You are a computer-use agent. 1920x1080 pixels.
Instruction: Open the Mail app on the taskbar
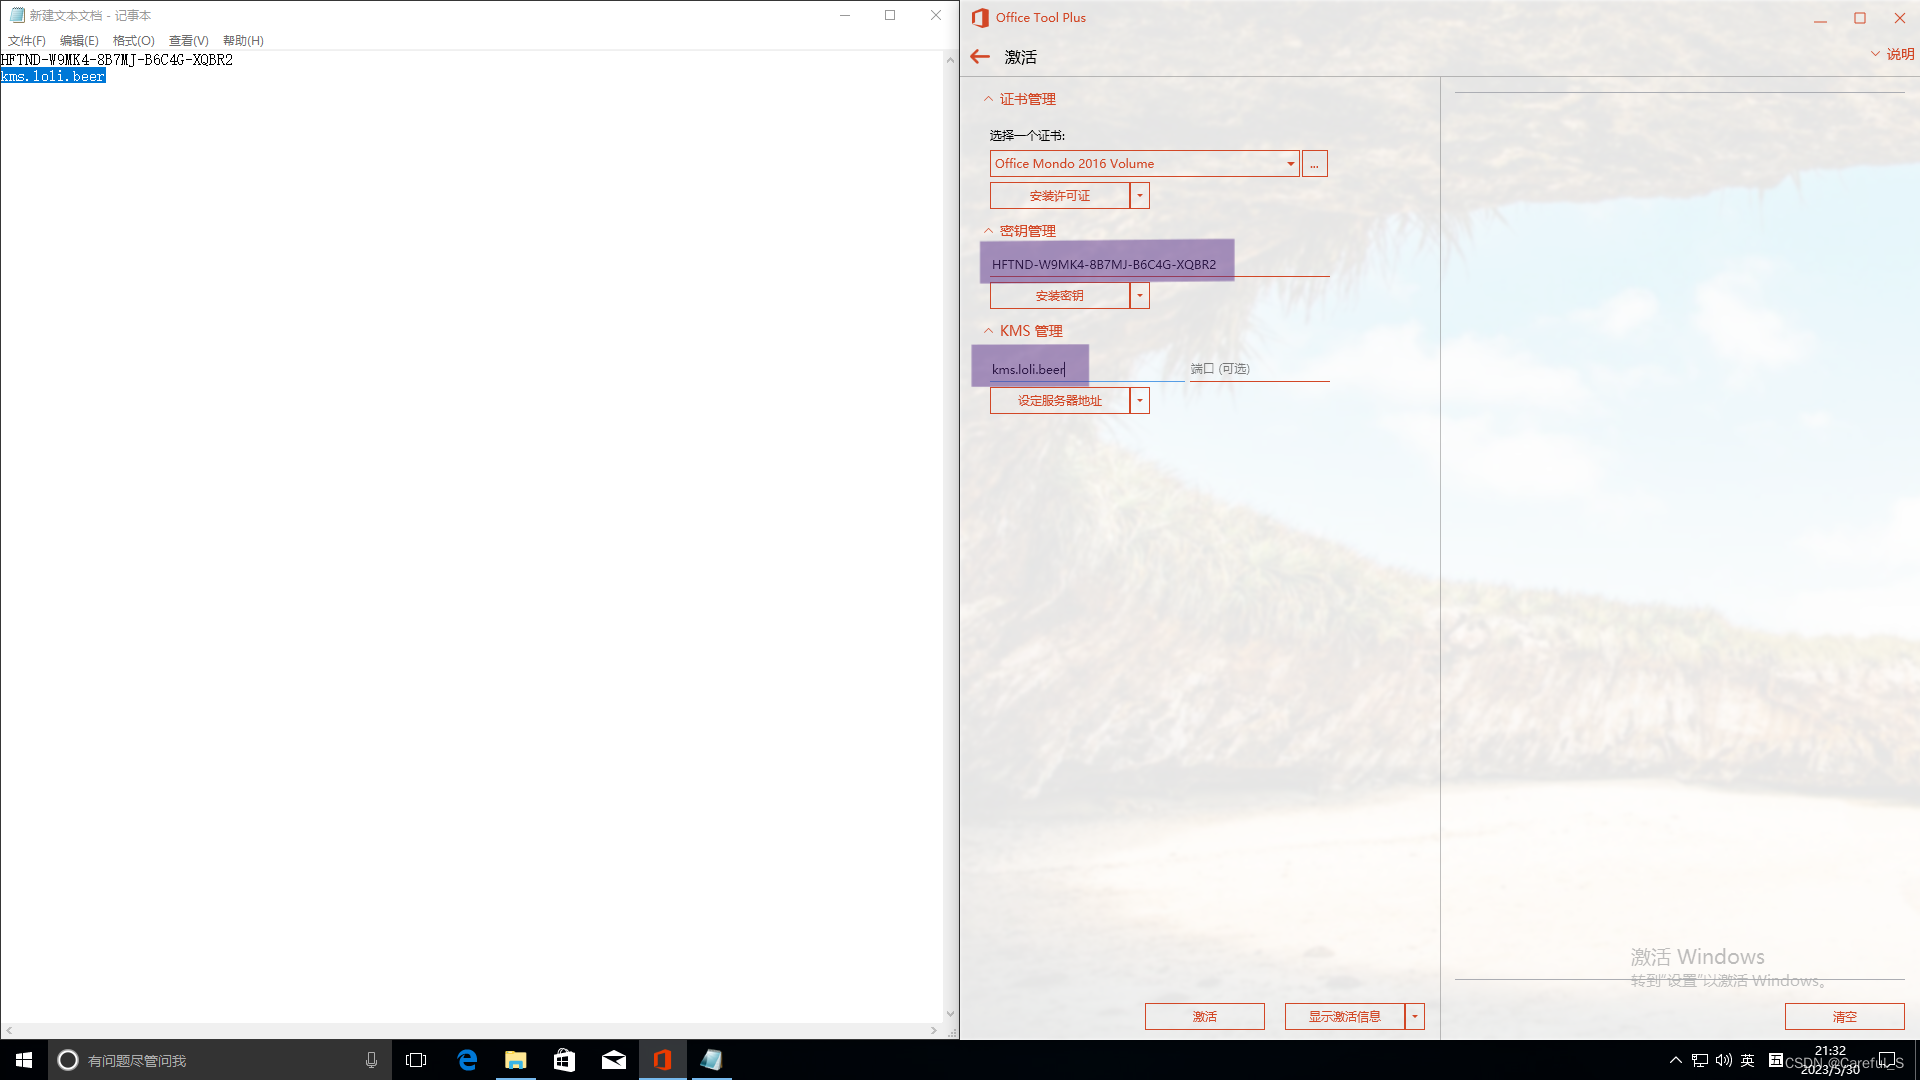[x=613, y=1060]
